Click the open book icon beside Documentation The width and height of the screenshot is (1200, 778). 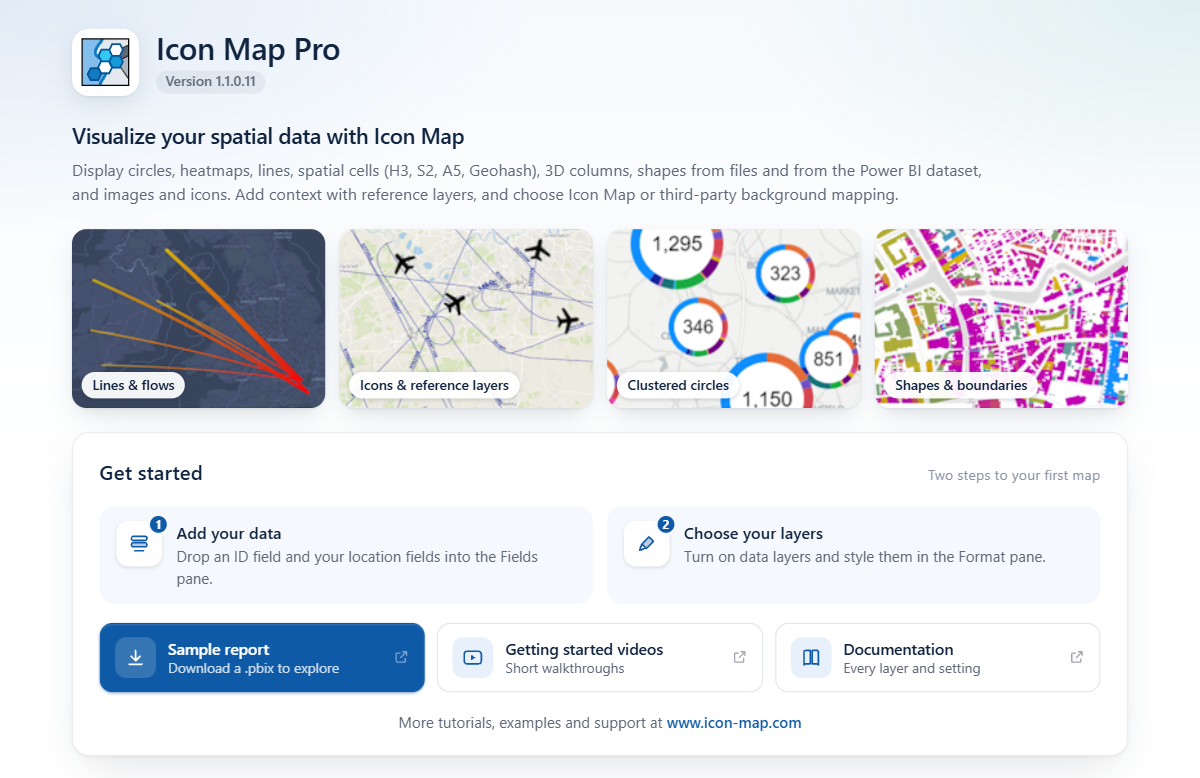[x=811, y=658]
